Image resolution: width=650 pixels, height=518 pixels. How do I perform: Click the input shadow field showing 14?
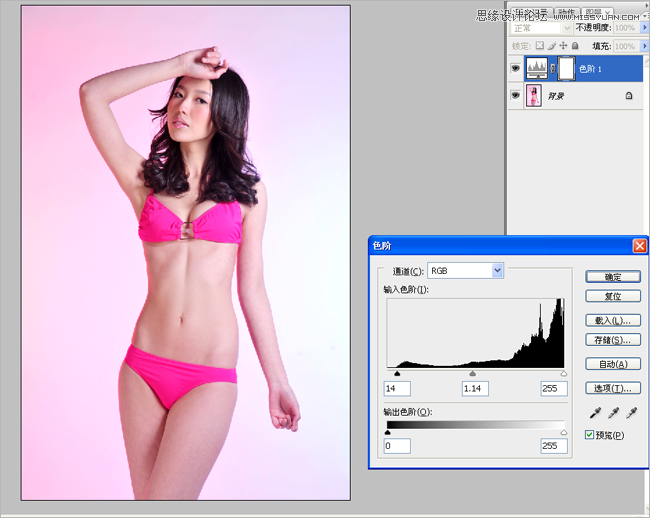397,389
